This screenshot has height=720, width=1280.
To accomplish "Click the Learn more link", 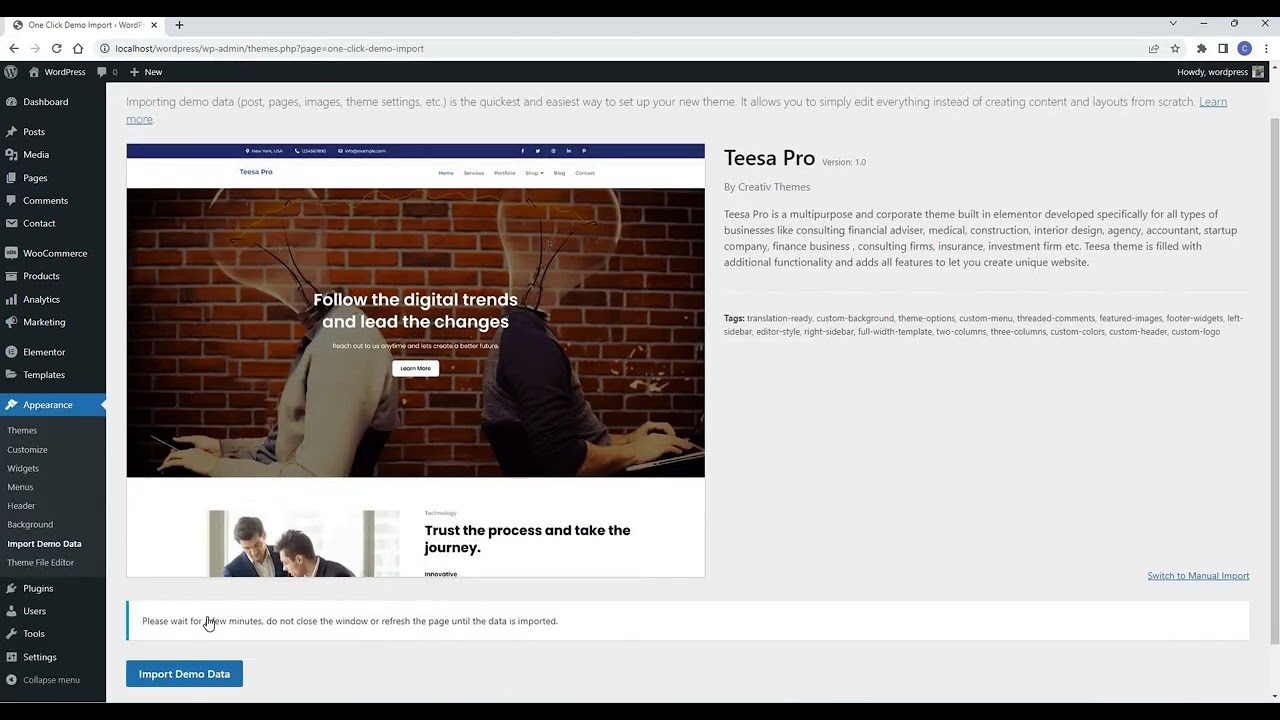I will [1213, 102].
